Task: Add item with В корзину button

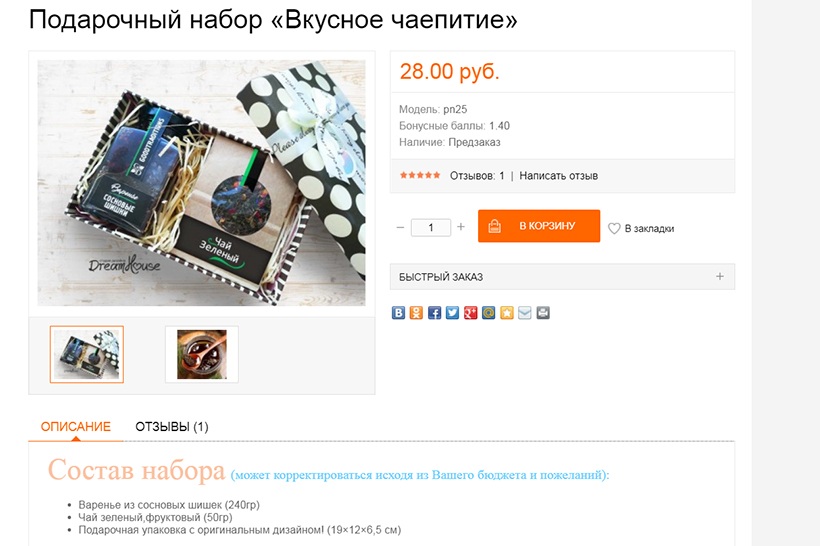Action: 539,226
